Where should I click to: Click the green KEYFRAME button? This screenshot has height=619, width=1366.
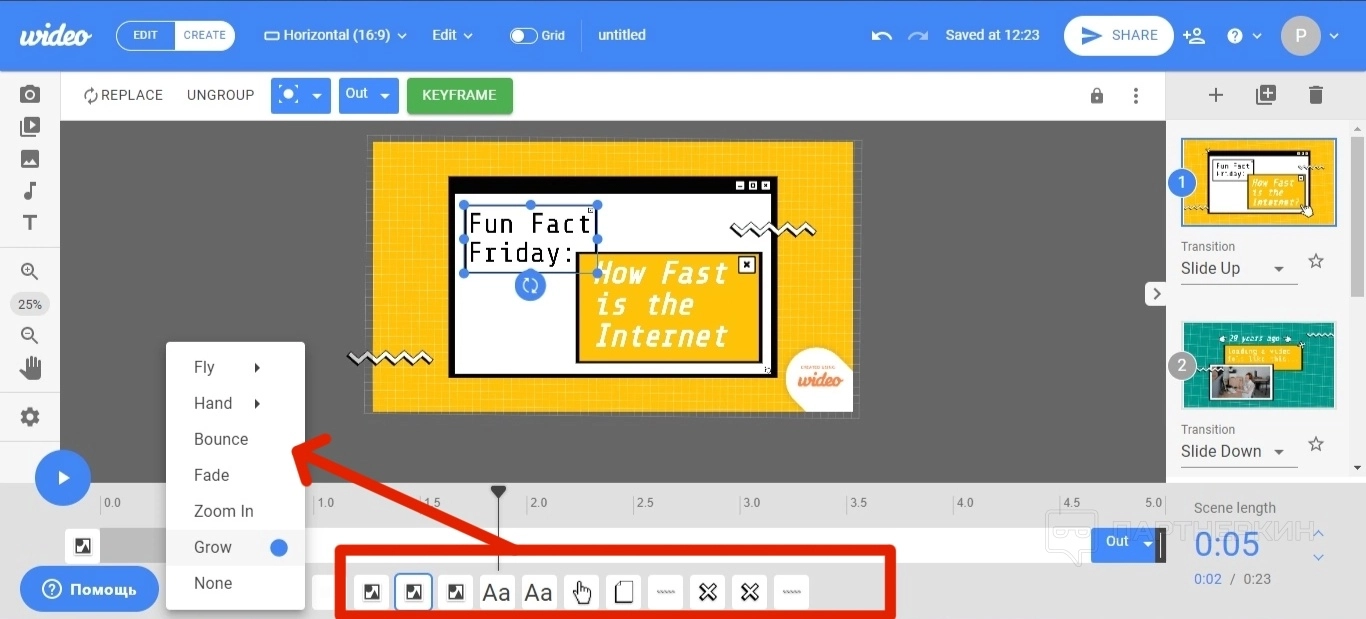(459, 95)
